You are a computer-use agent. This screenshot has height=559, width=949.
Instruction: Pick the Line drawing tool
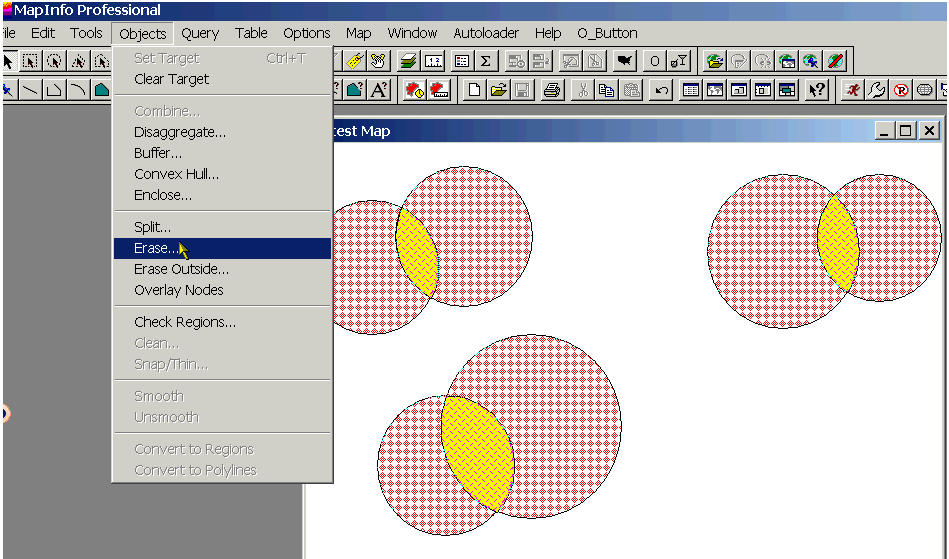[x=31, y=90]
